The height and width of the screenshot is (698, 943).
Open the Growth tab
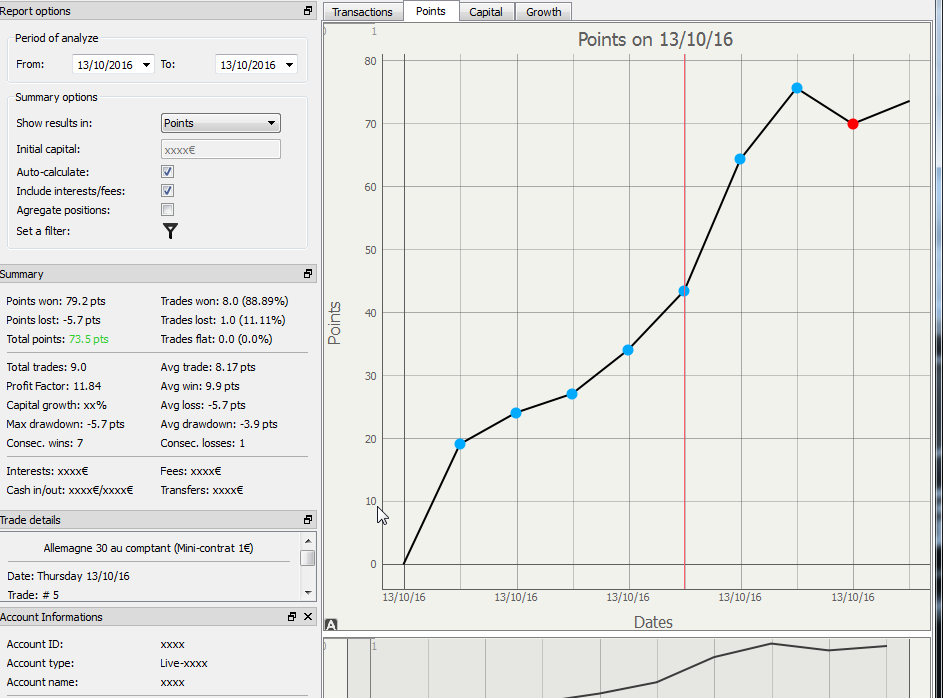(x=544, y=12)
